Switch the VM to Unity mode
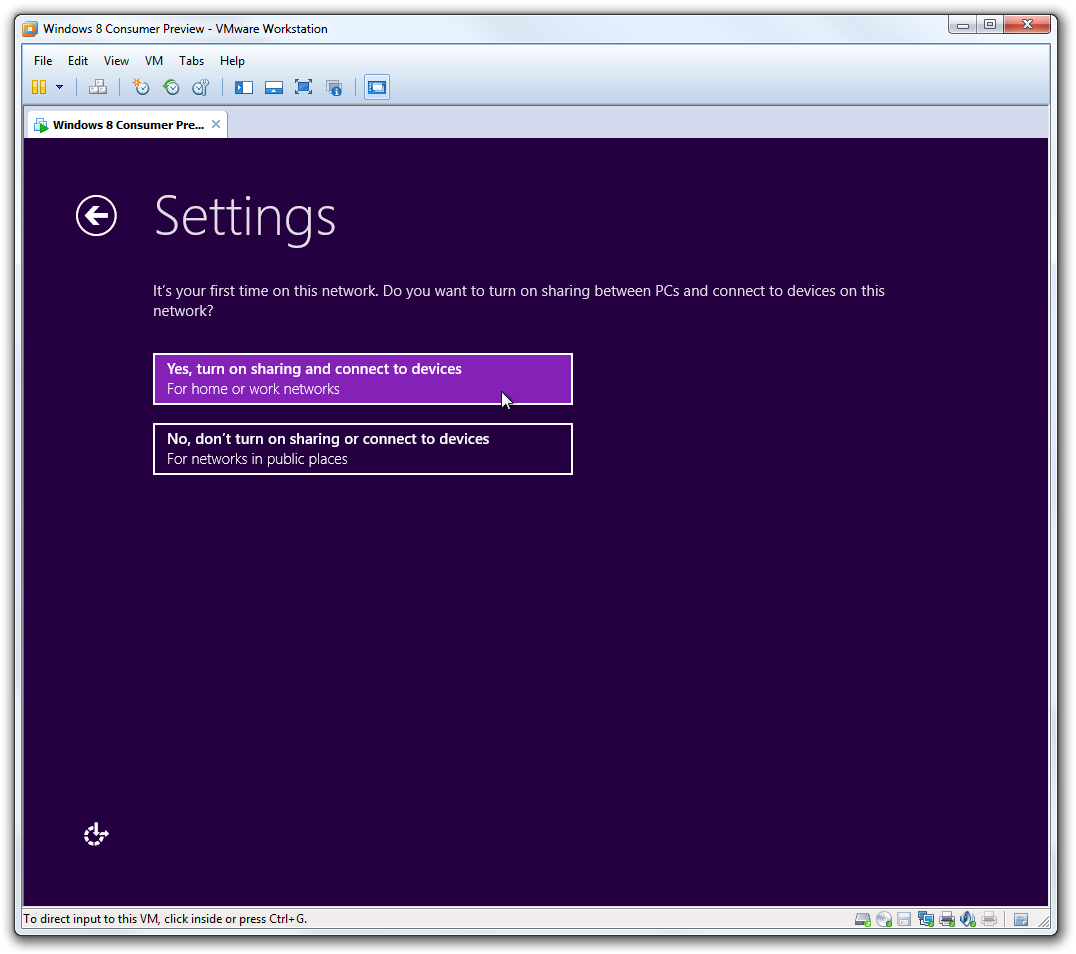The image size is (1076, 954). tap(333, 87)
